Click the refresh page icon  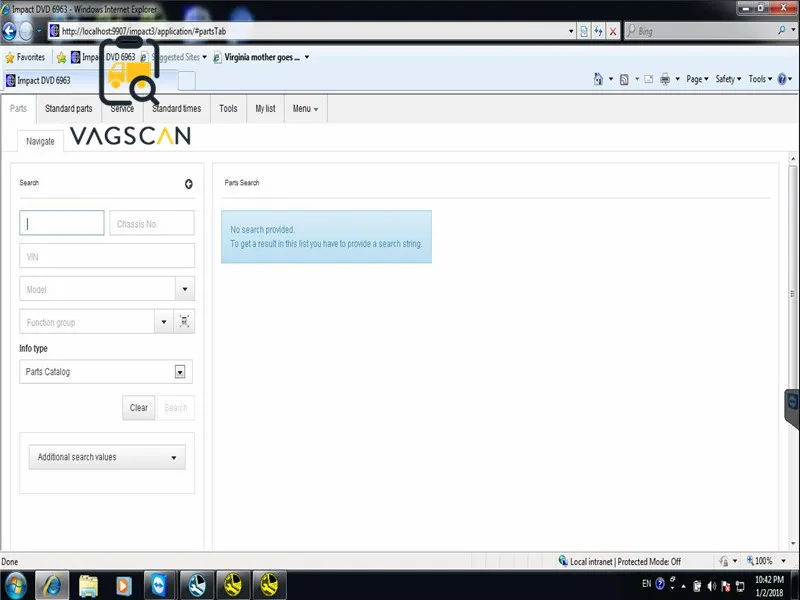point(598,31)
